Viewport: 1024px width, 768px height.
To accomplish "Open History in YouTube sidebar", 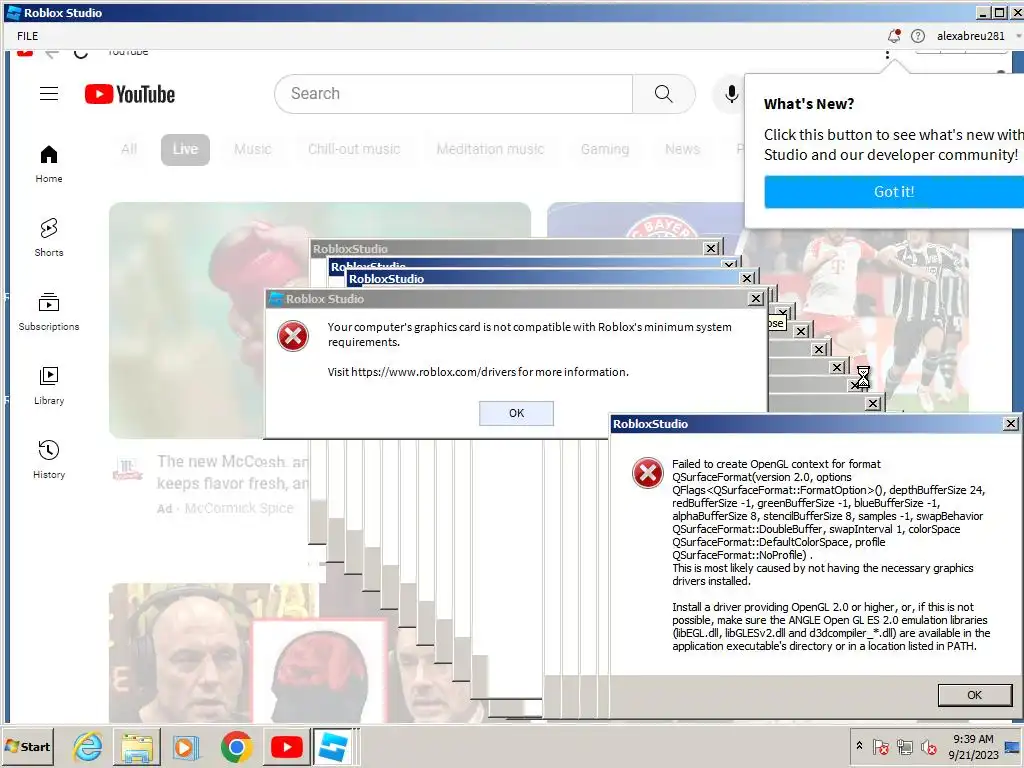I will 49,460.
